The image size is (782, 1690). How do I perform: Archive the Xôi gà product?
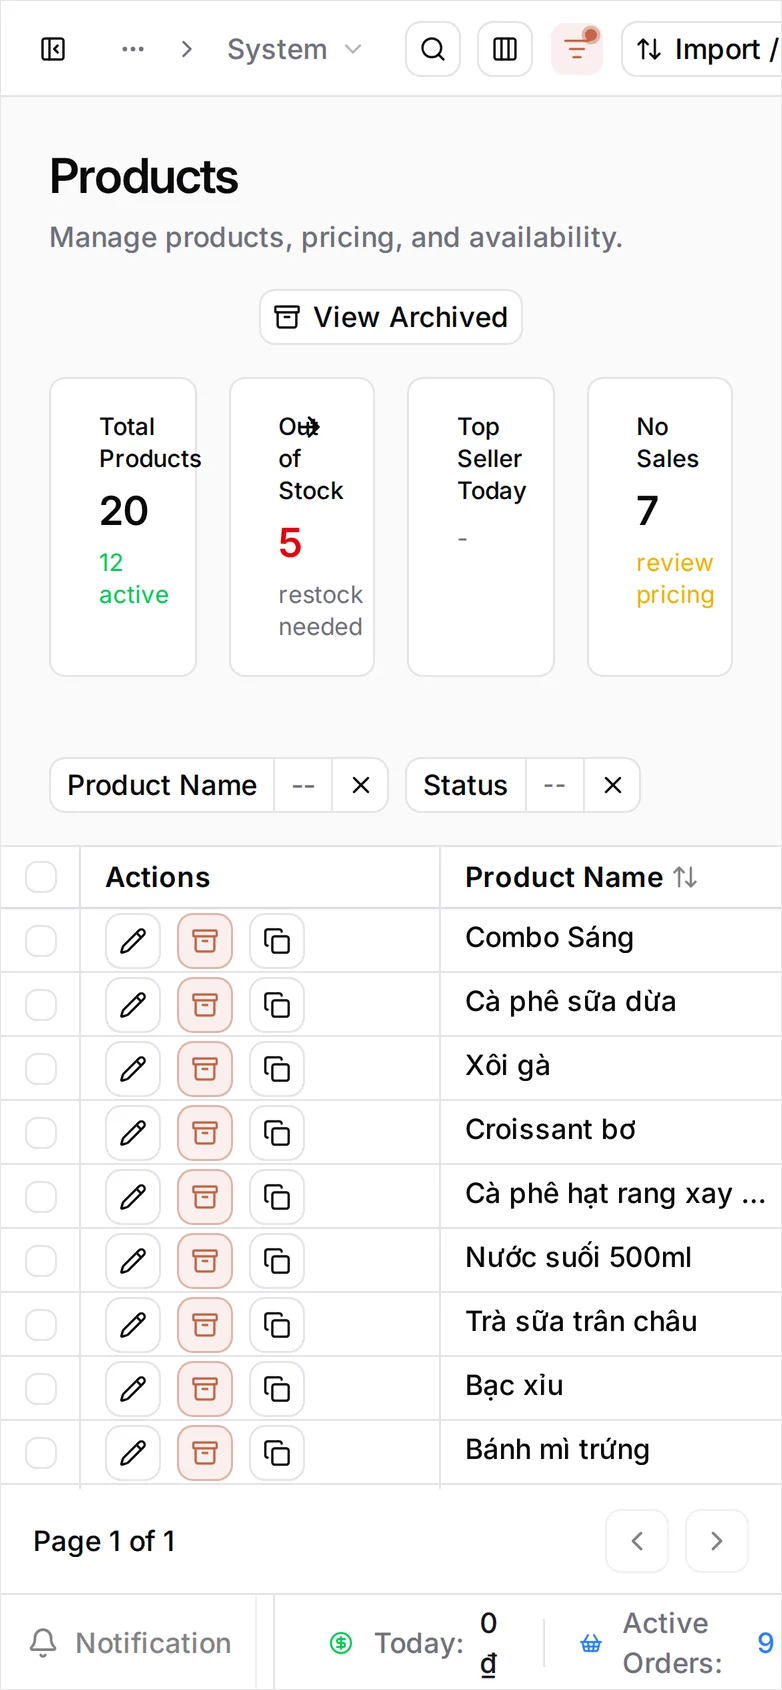[x=205, y=1069]
